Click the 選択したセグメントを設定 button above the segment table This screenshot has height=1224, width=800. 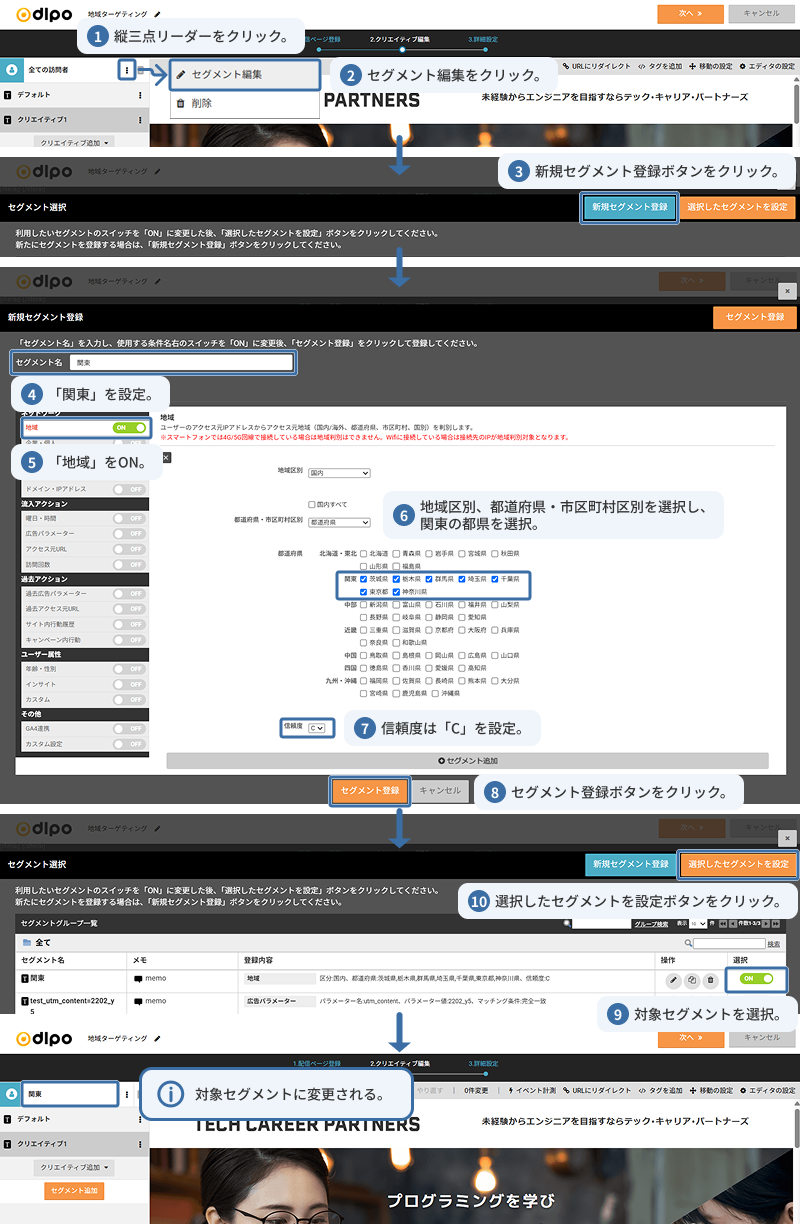[x=738, y=864]
